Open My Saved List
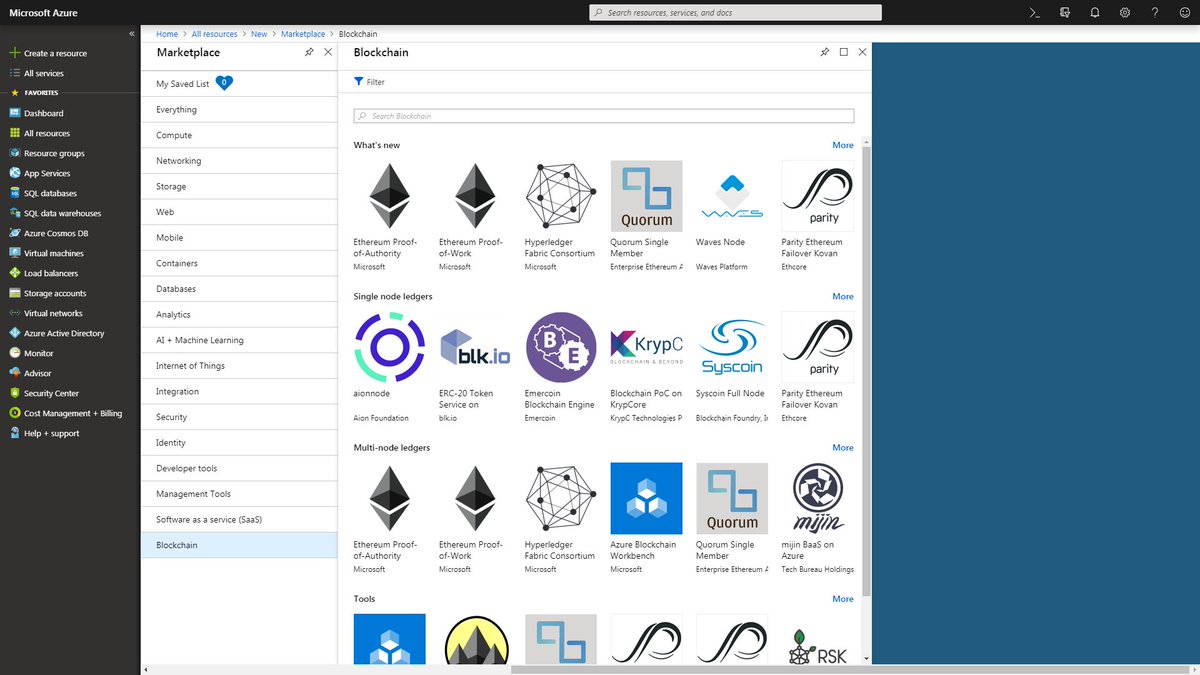 [x=240, y=84]
